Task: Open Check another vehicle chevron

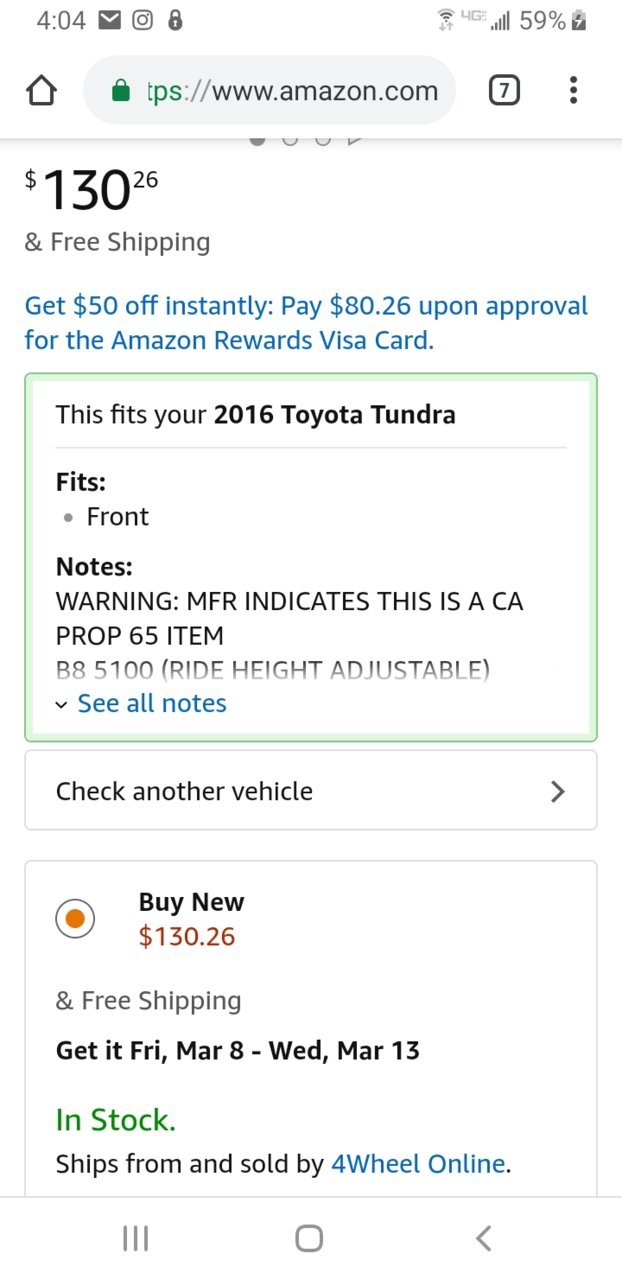Action: point(558,791)
